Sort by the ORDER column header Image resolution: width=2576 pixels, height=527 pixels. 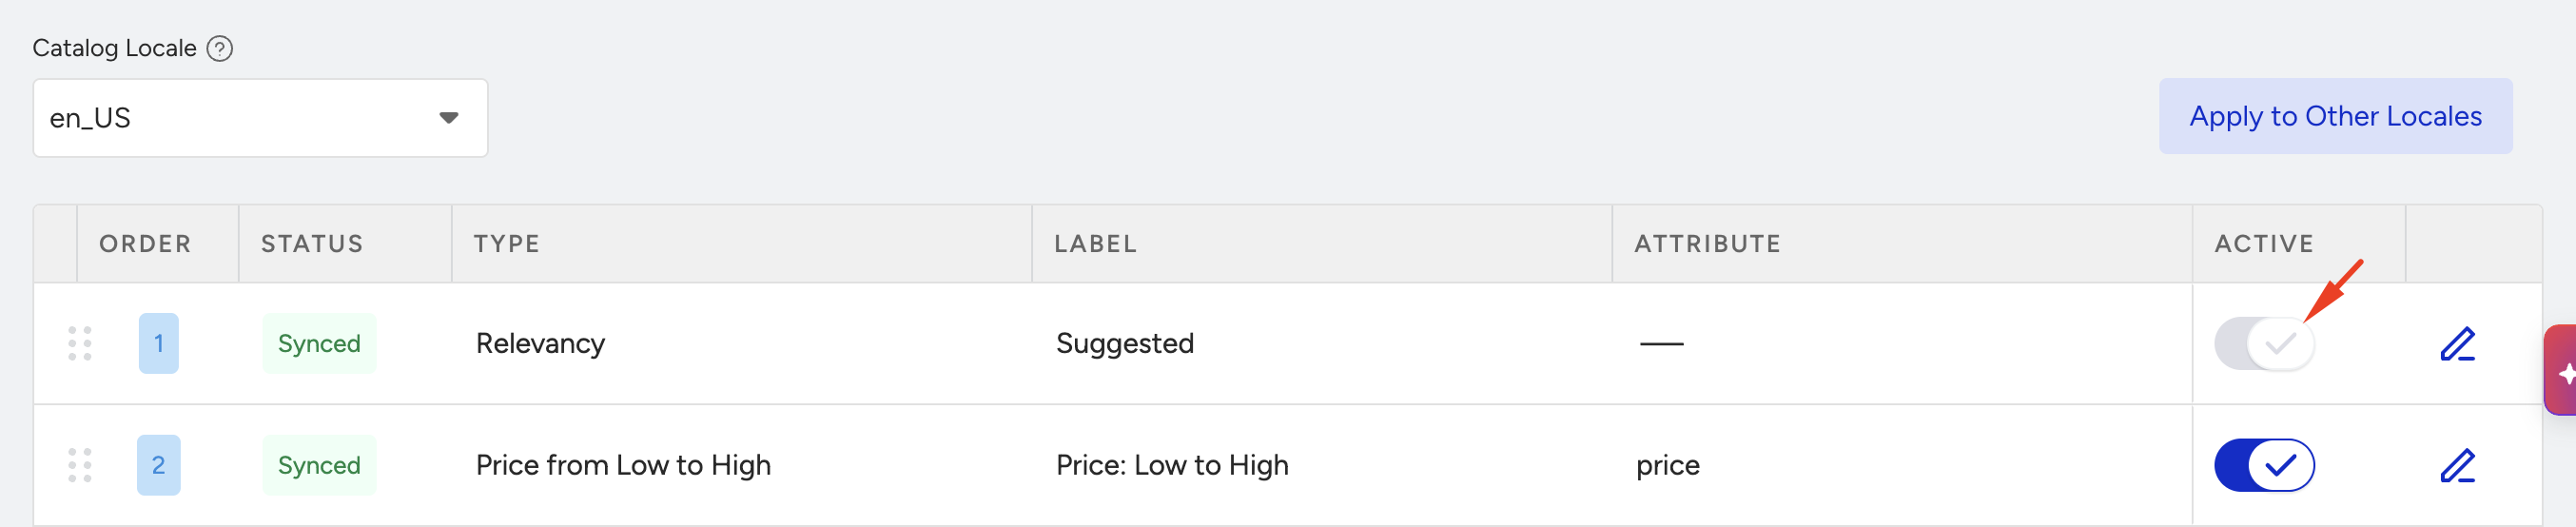tap(145, 243)
